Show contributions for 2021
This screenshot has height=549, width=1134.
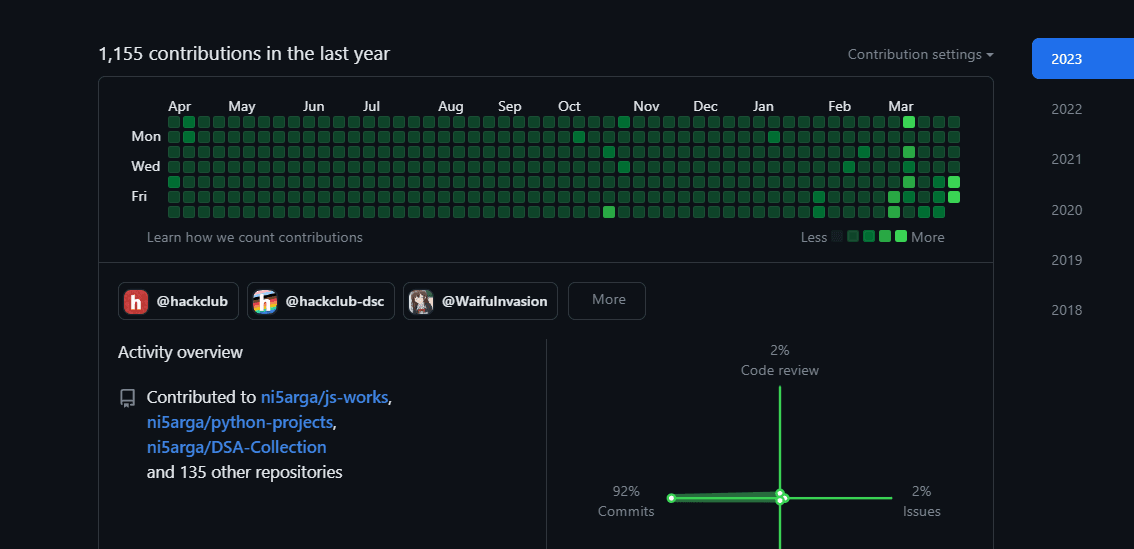pos(1066,159)
